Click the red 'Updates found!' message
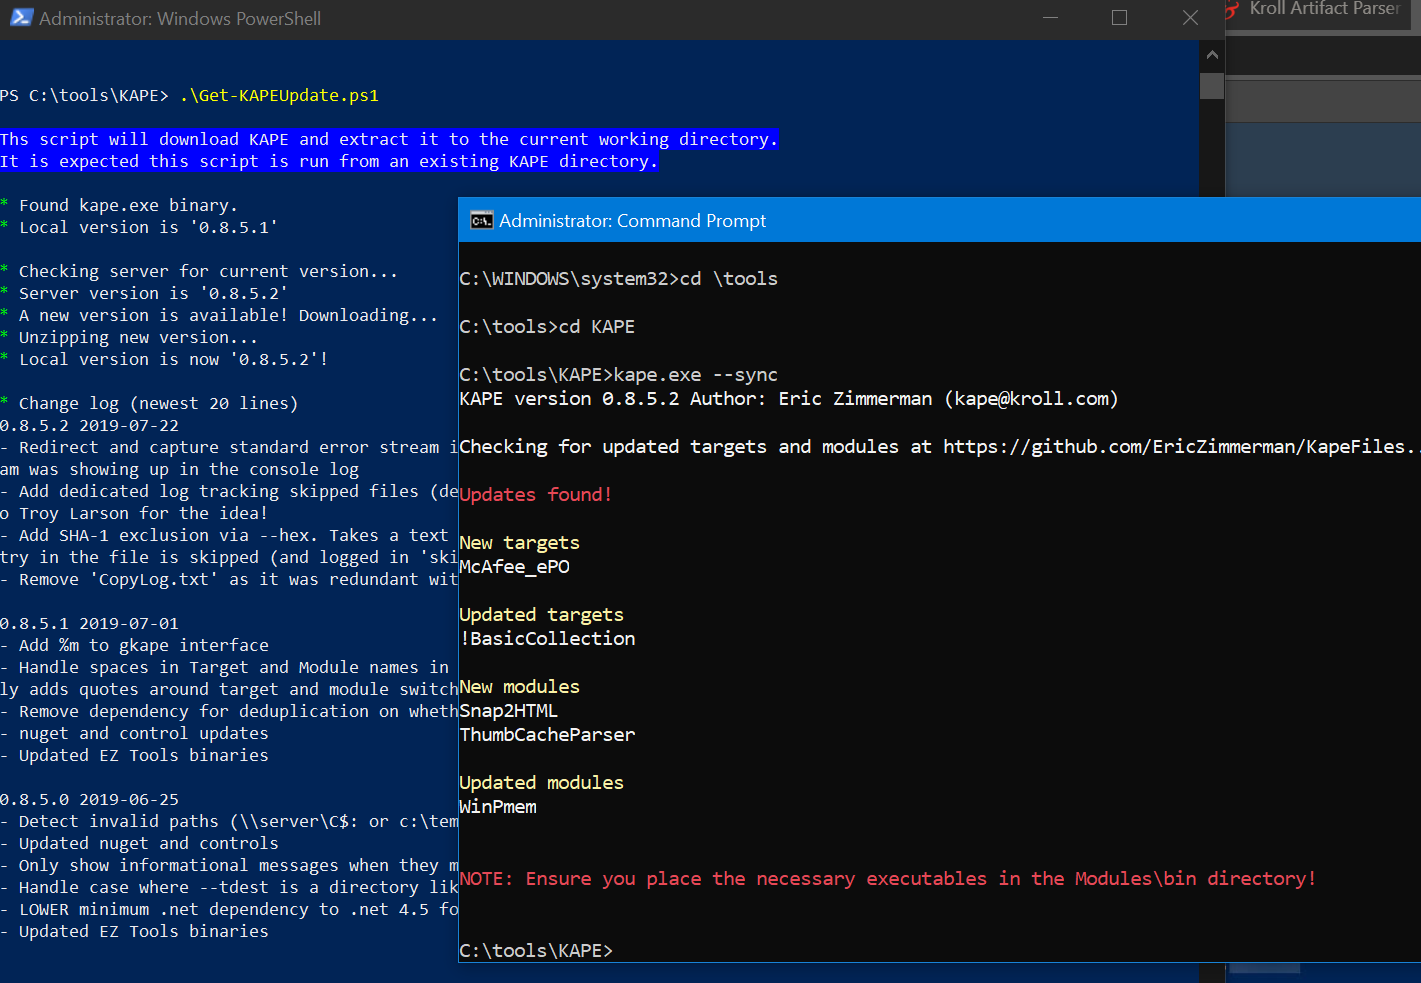1421x983 pixels. point(535,495)
